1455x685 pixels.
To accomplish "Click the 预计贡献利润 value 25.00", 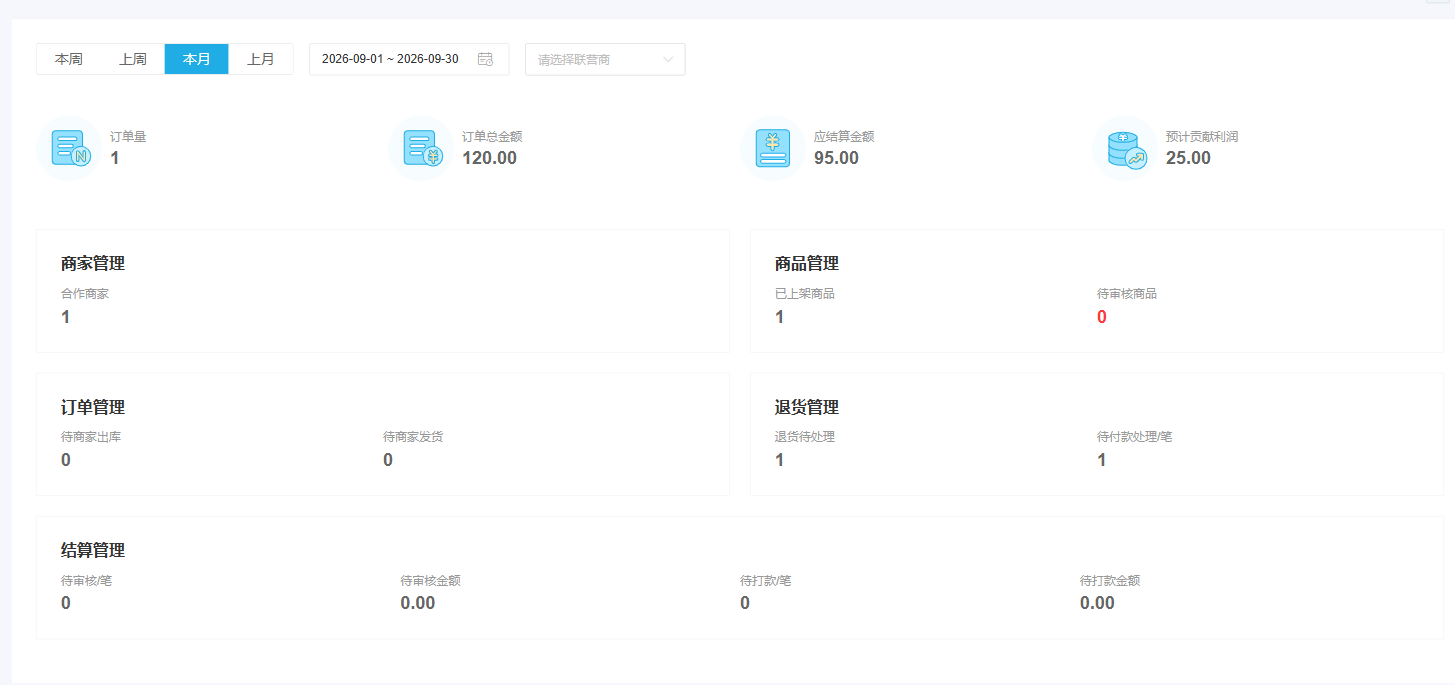I will click(1188, 158).
